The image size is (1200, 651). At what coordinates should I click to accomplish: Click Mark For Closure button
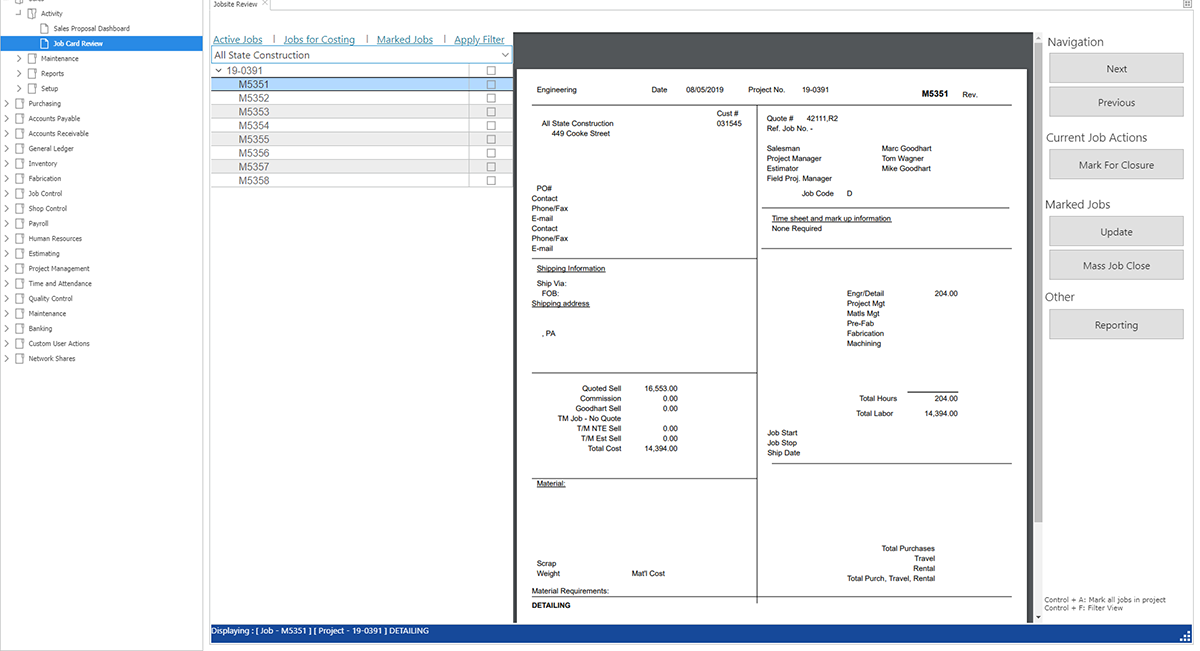click(1116, 165)
